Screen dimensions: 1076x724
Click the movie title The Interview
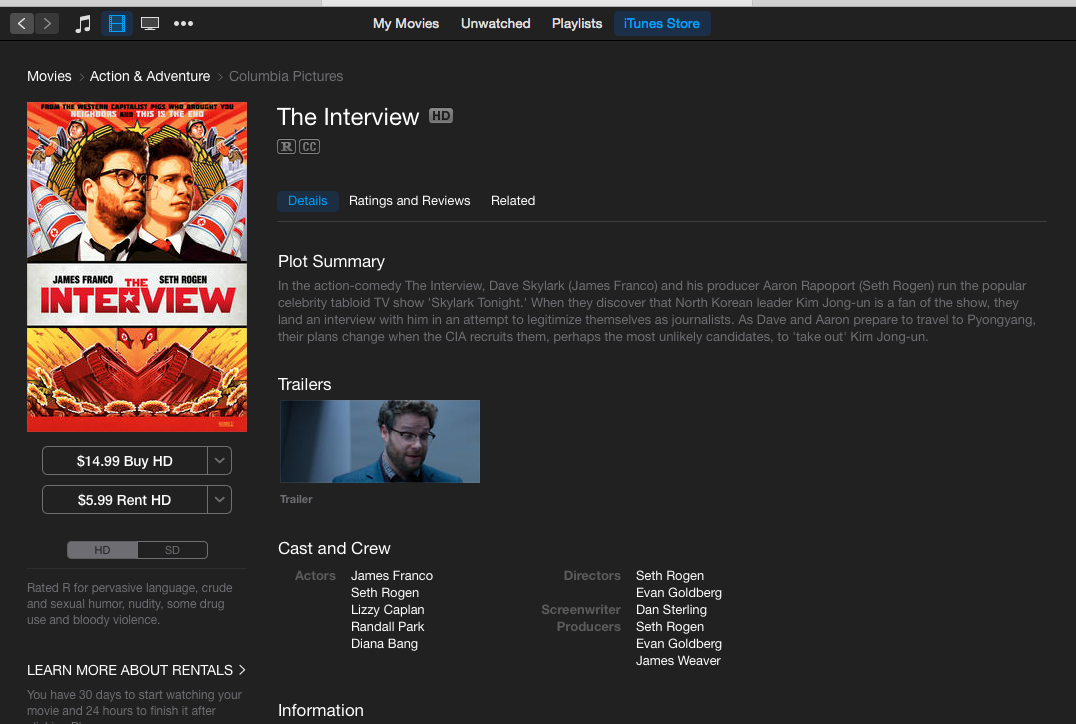point(348,117)
